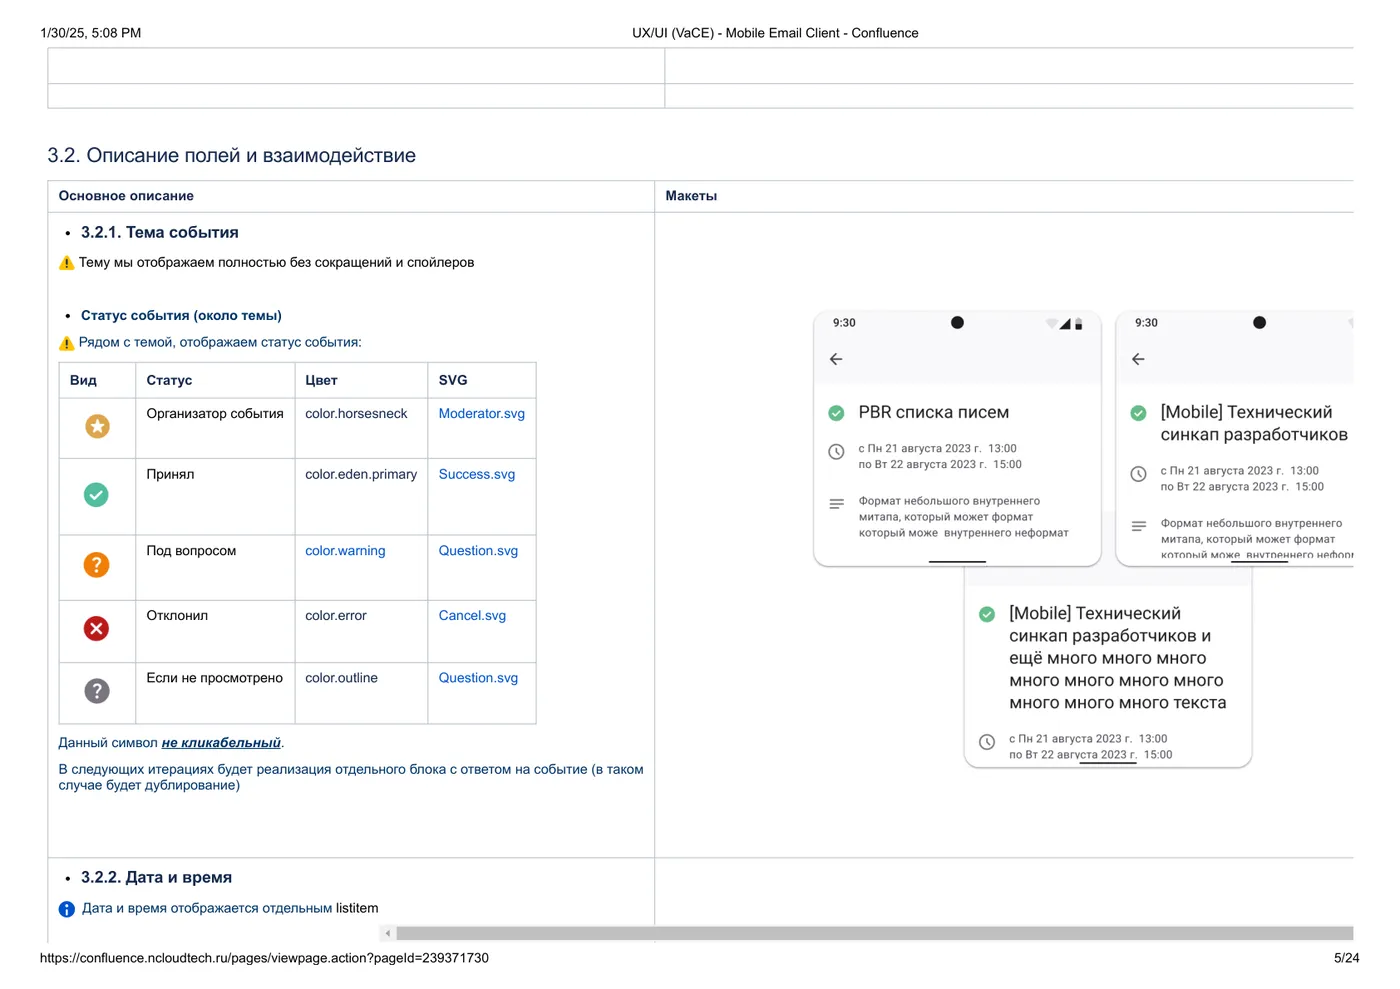Open Question.svg link in 'Под вопросом' row

(x=478, y=551)
